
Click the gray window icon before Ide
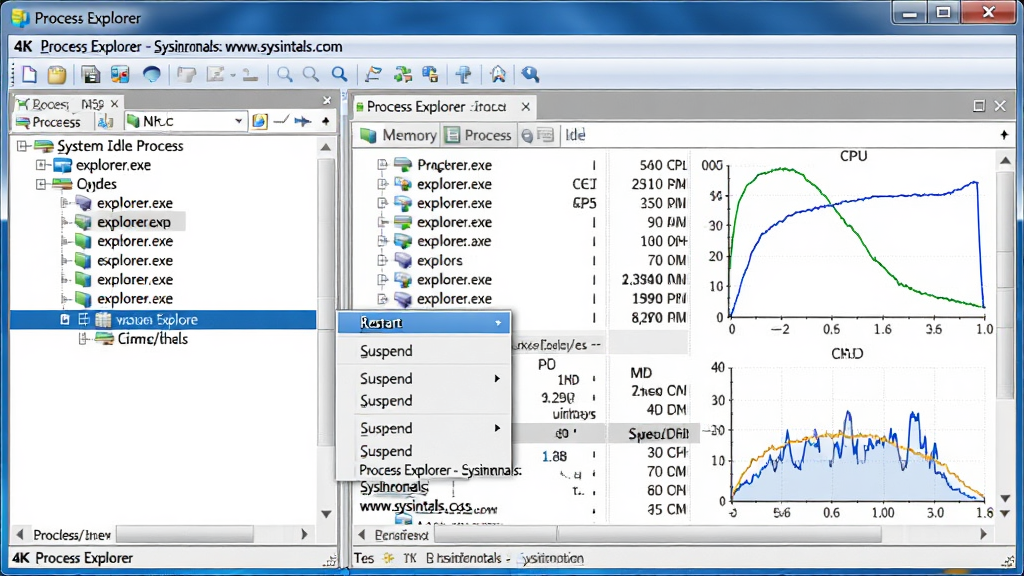click(545, 135)
